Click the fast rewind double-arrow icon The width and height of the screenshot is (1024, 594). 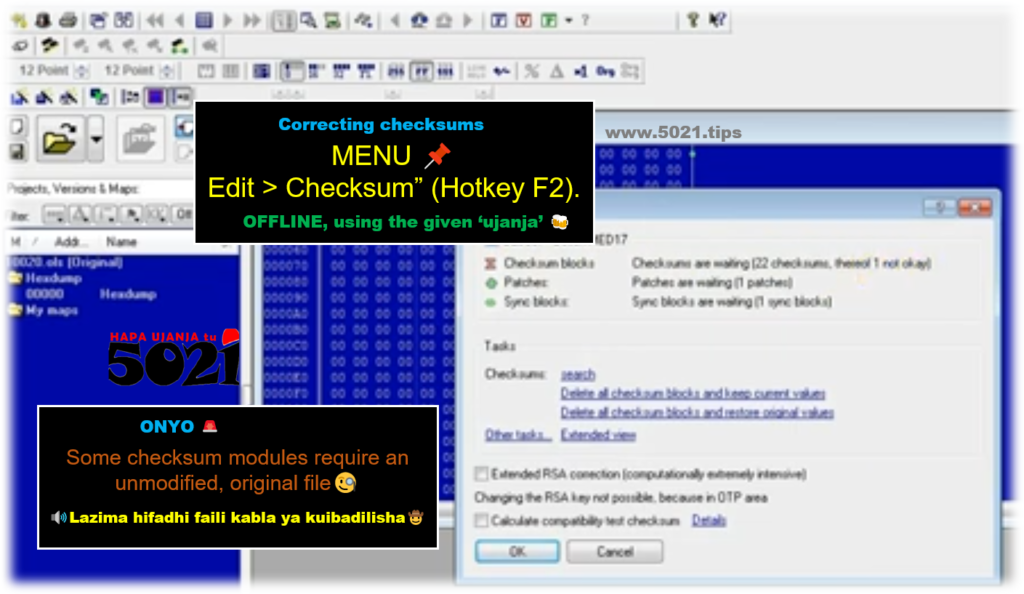click(x=155, y=19)
